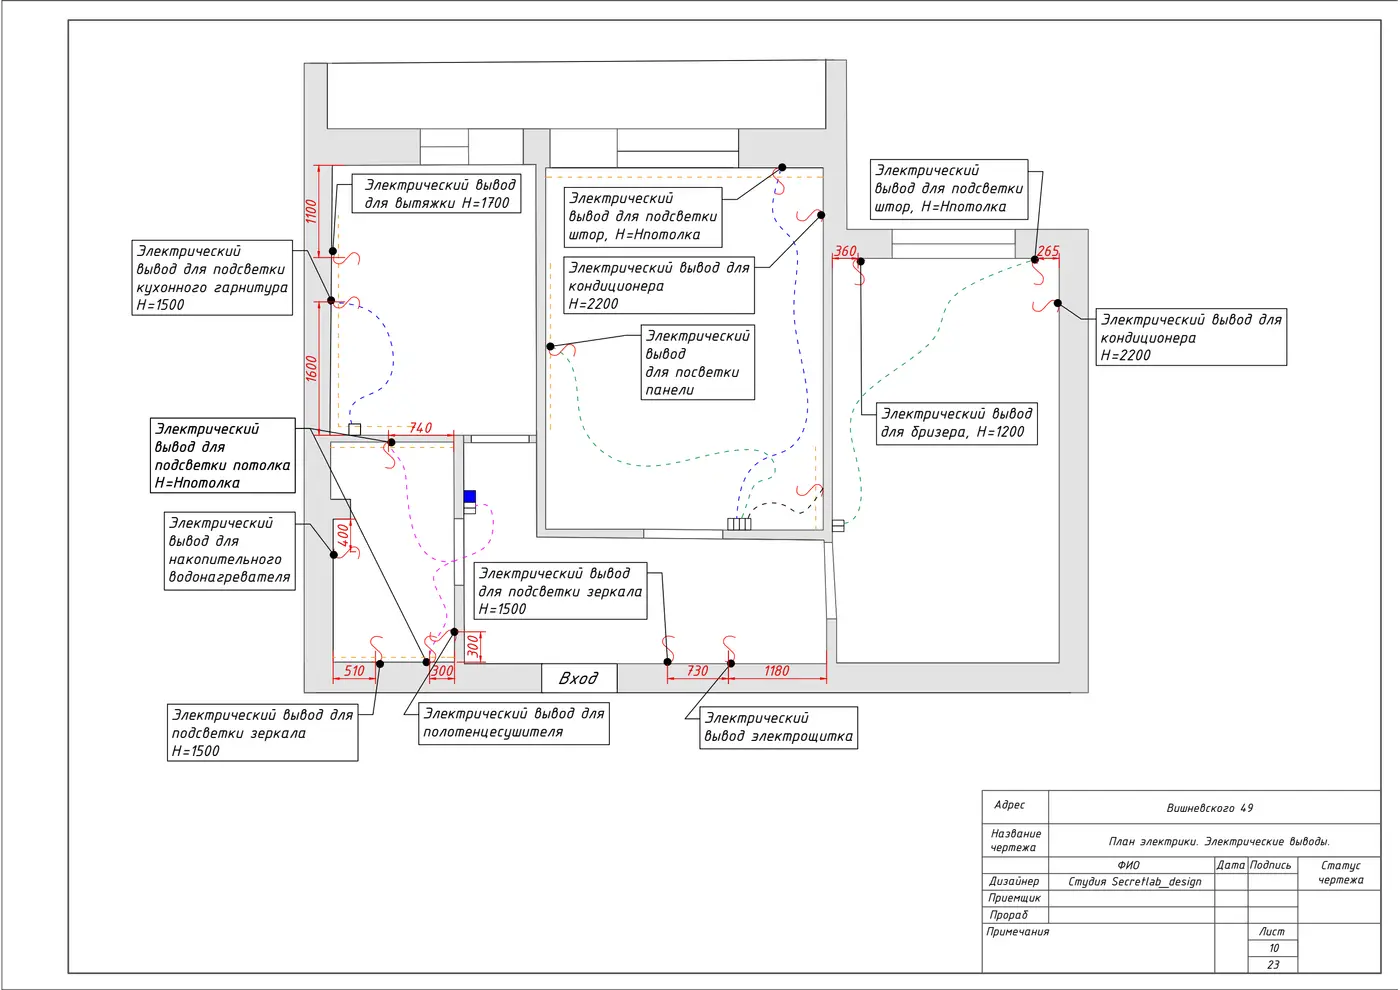Select the 'Вишневского 49' address cell
This screenshot has width=1400, height=990.
click(x=1214, y=807)
